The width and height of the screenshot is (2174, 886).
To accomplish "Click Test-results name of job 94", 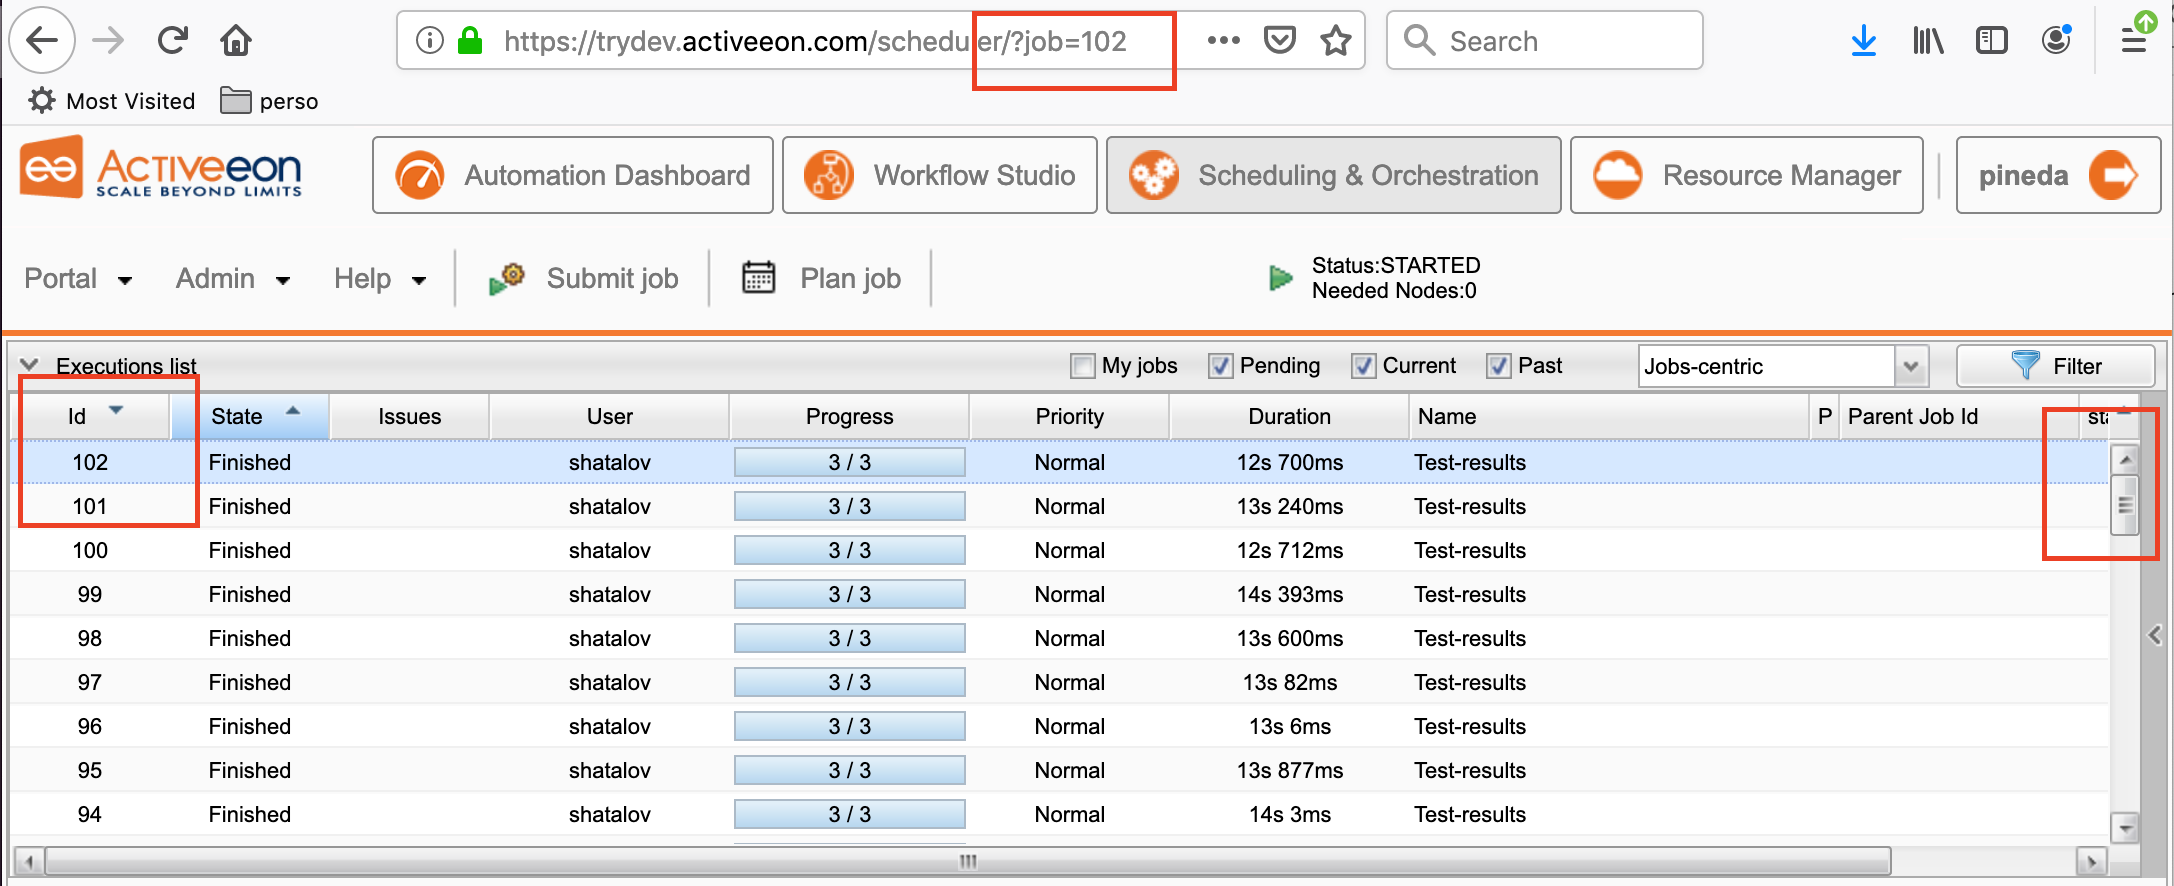I will (1469, 814).
